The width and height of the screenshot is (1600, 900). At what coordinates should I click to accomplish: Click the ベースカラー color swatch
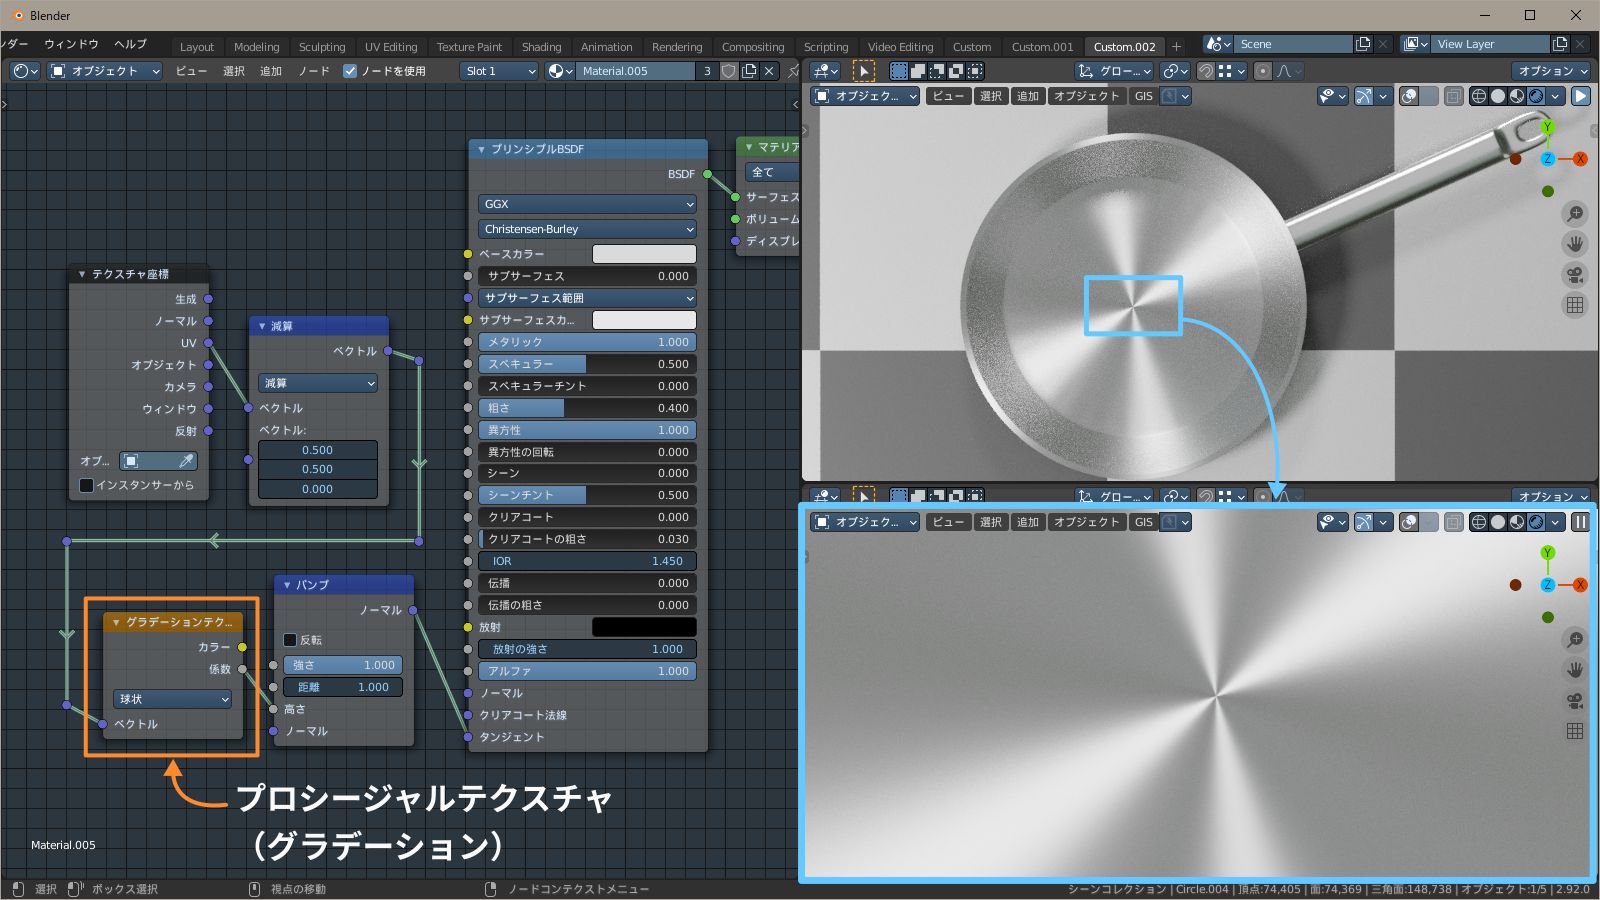644,253
